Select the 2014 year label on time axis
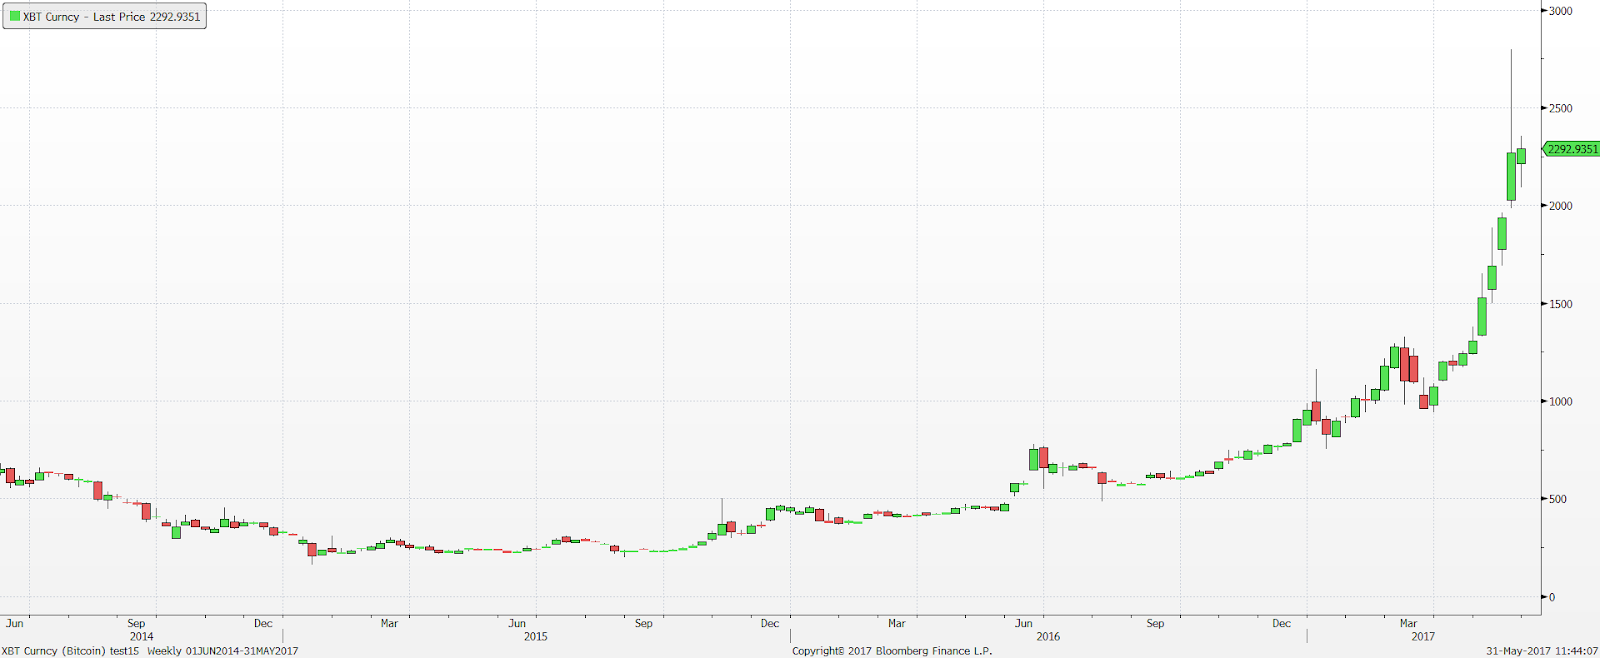 point(142,636)
